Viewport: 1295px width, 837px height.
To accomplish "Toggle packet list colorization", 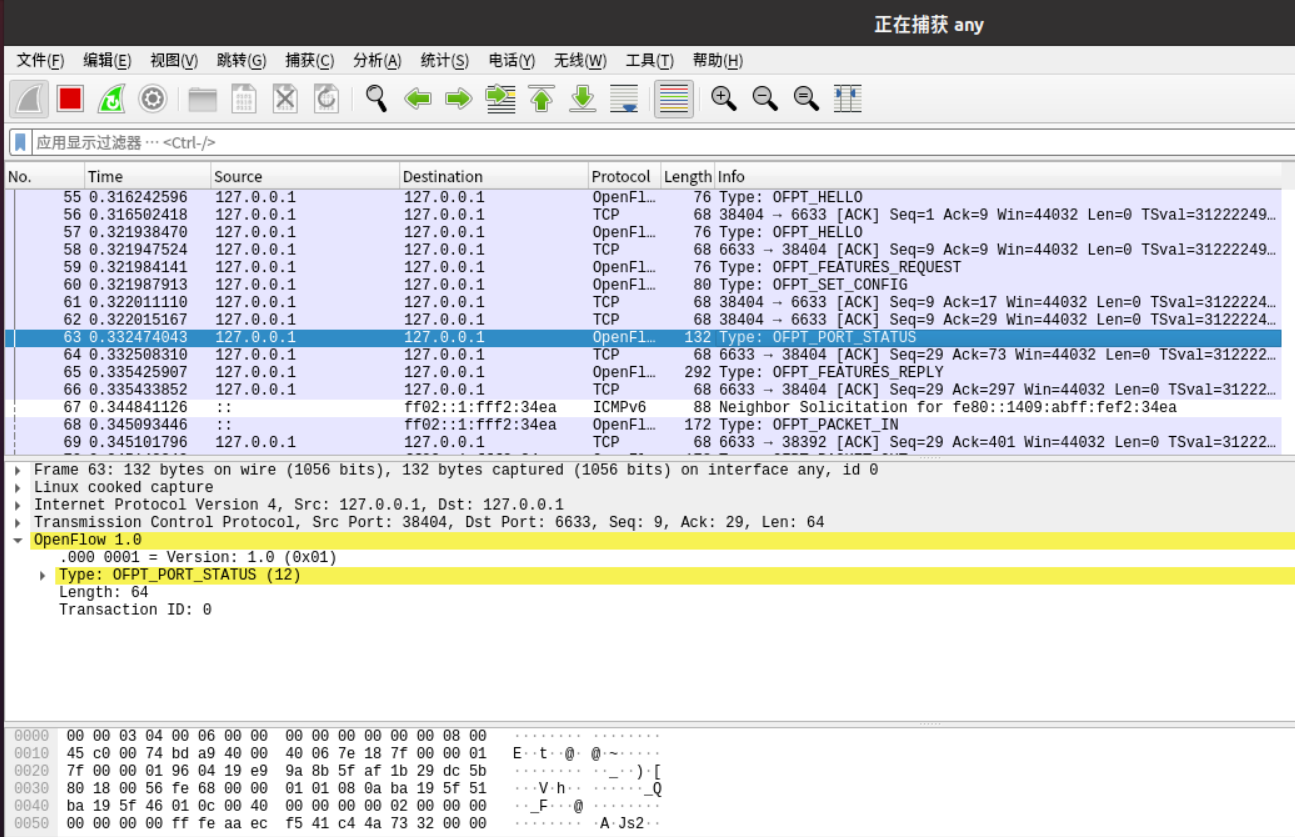I will (x=674, y=98).
